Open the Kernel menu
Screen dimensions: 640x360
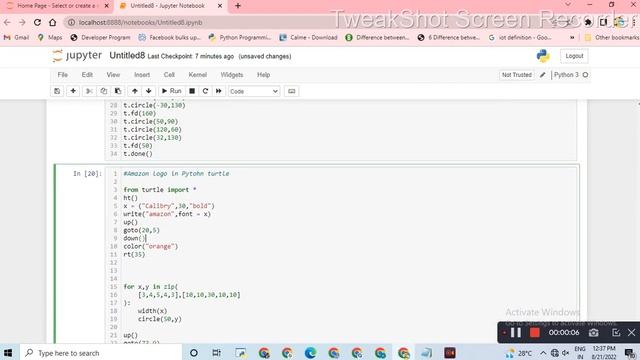198,75
